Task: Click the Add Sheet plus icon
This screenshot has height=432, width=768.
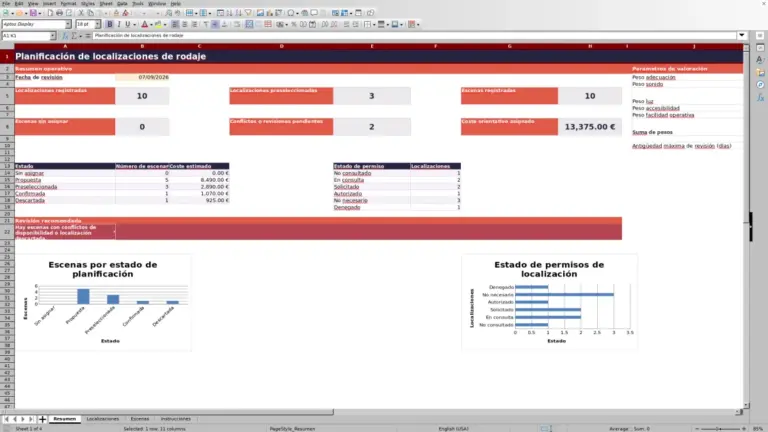Action: click(x=42, y=419)
